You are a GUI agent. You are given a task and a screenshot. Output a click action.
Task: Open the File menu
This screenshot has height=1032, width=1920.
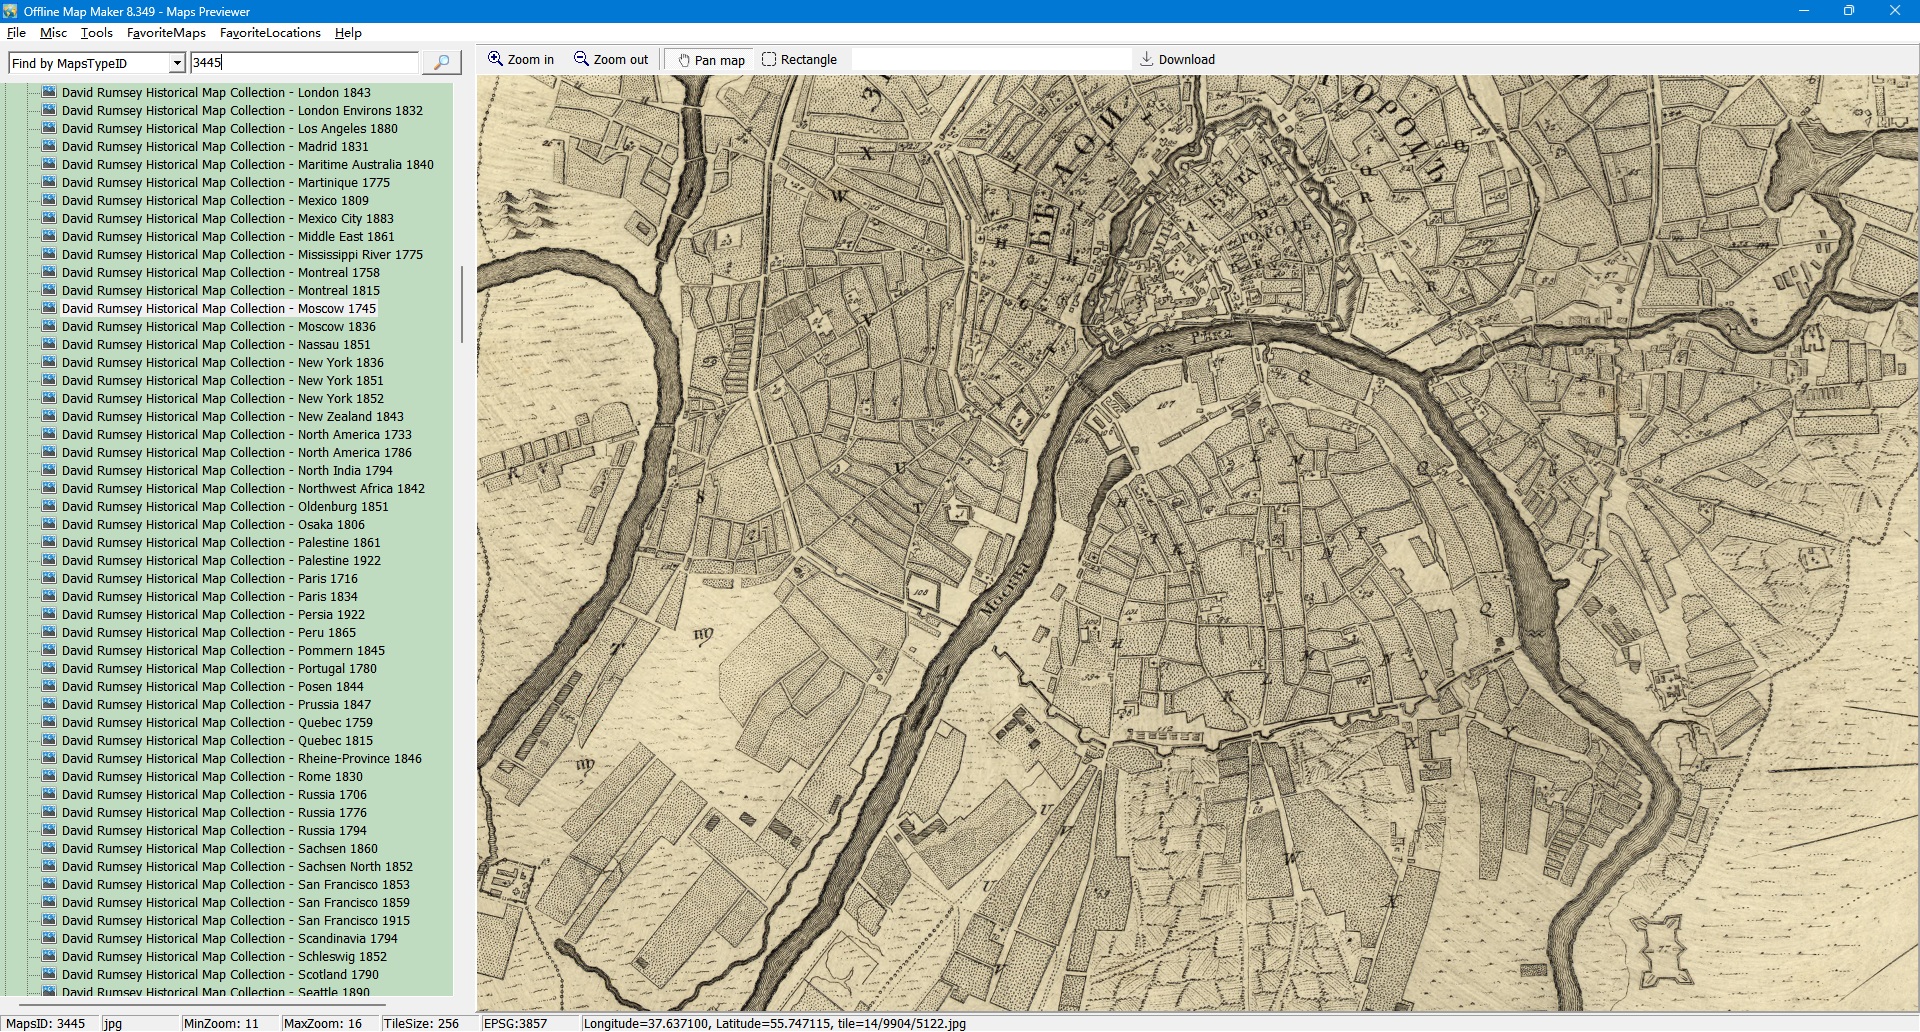pos(16,33)
